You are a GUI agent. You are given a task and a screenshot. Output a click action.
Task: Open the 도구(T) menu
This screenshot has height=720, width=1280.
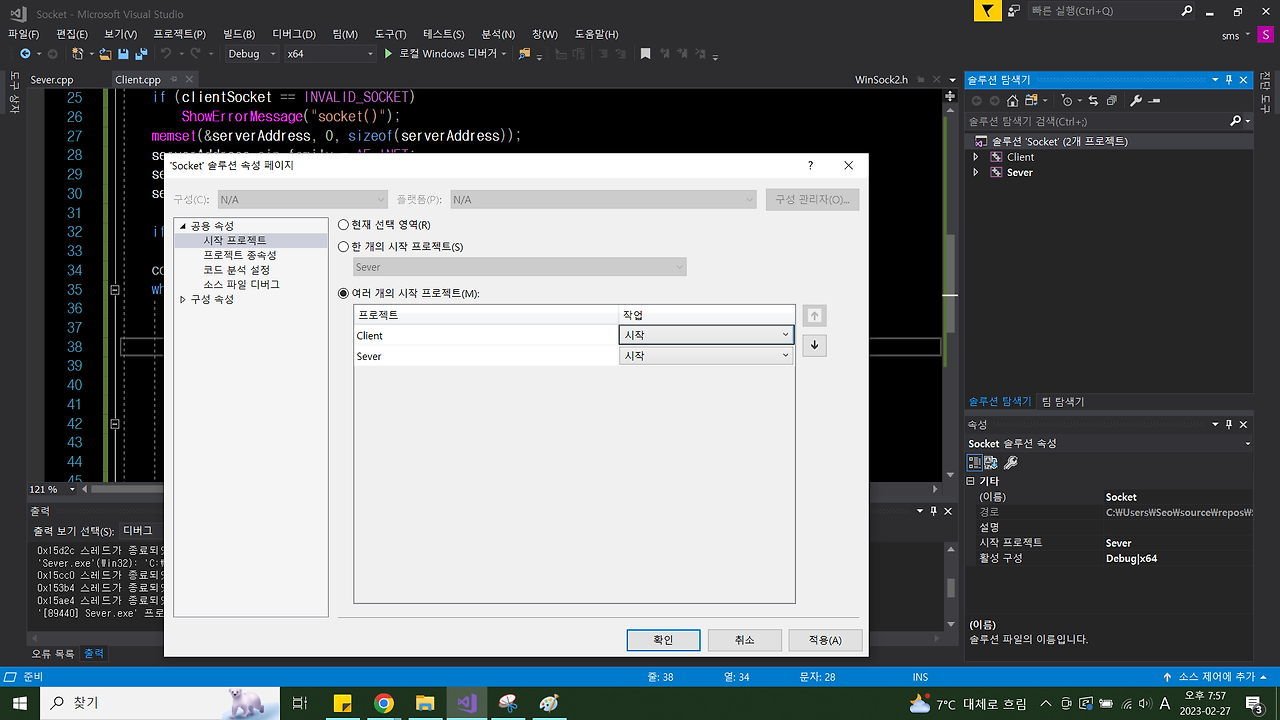point(390,34)
